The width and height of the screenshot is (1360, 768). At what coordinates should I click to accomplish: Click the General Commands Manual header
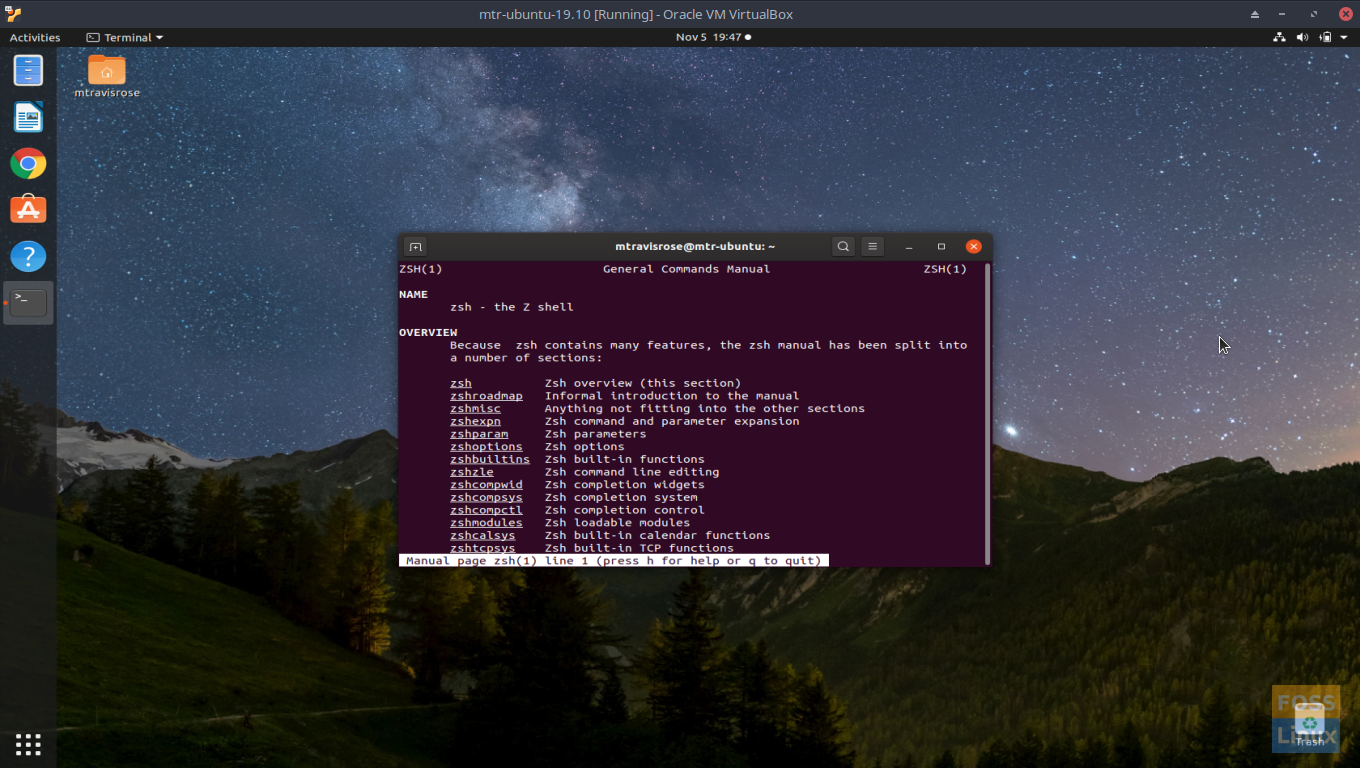(x=686, y=269)
